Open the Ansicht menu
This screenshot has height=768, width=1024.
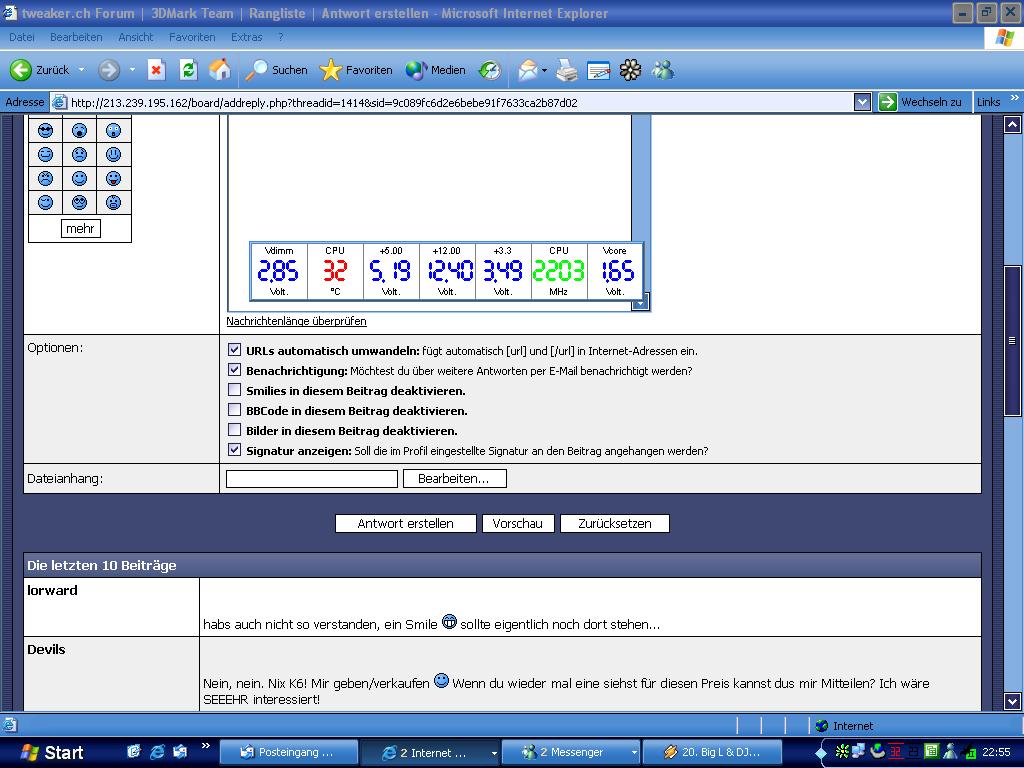tap(135, 37)
